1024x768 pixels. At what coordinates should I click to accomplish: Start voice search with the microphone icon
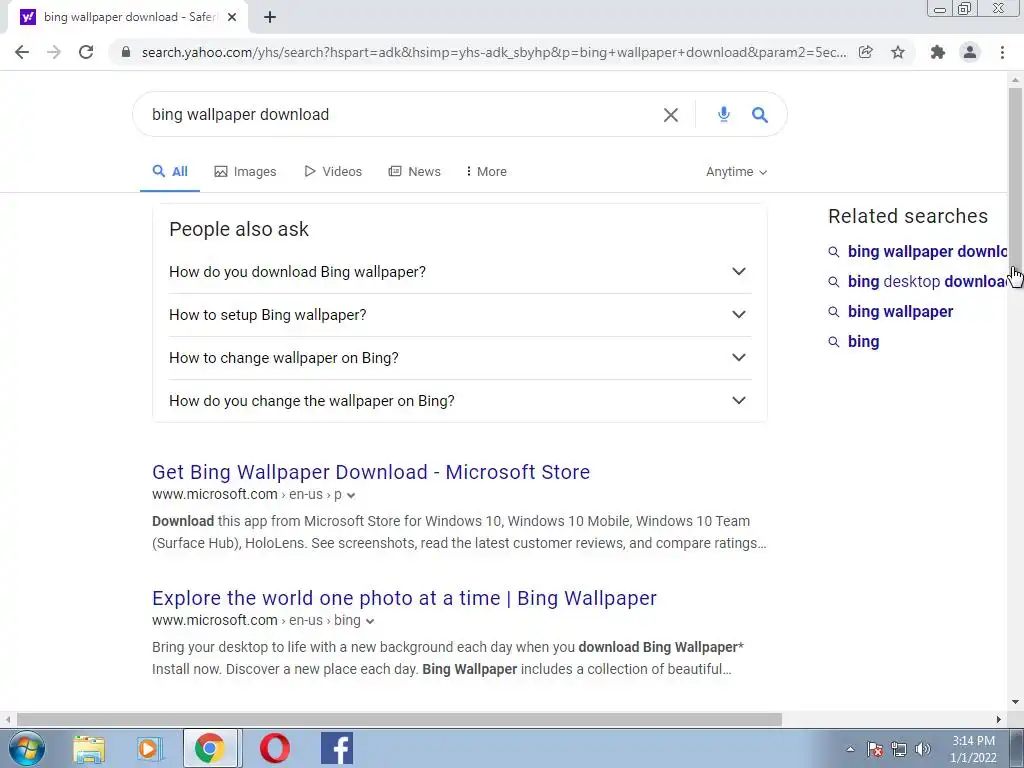724,115
